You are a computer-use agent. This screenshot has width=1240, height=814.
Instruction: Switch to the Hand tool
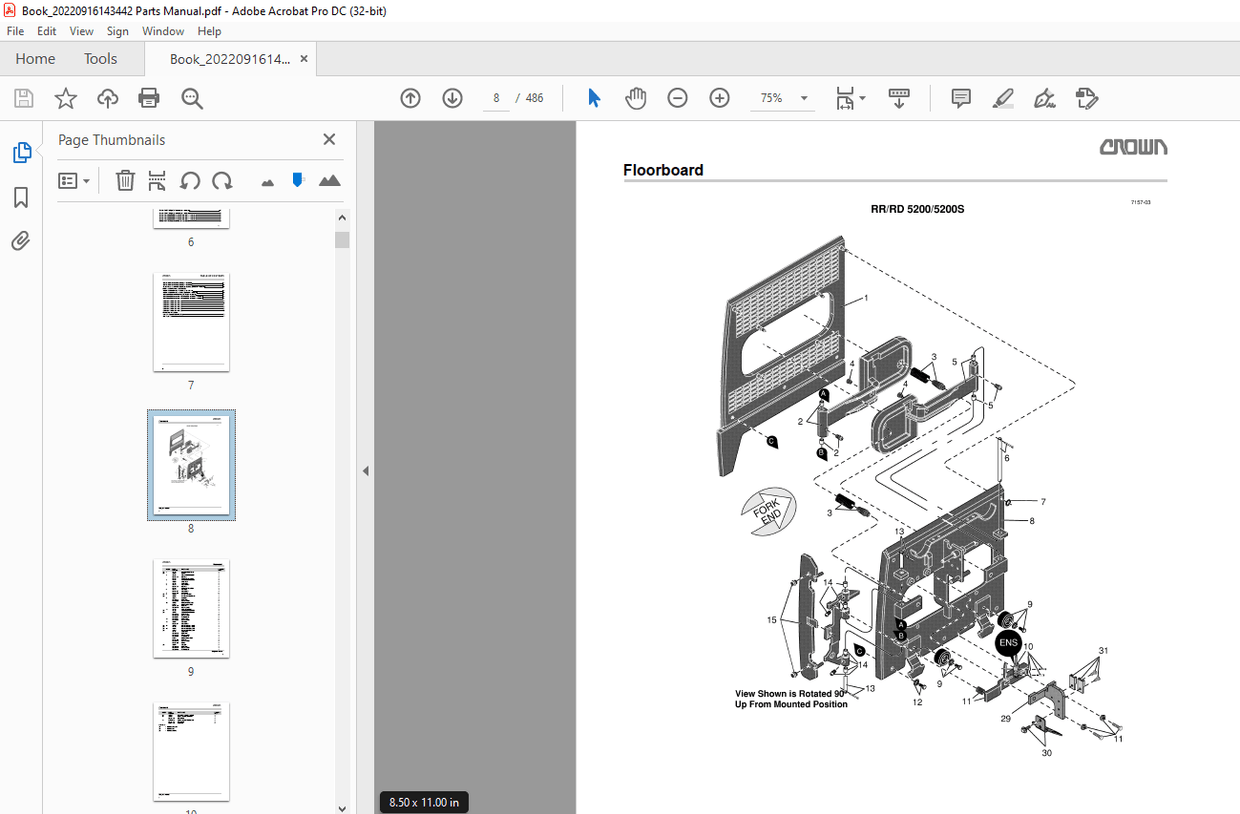635,98
